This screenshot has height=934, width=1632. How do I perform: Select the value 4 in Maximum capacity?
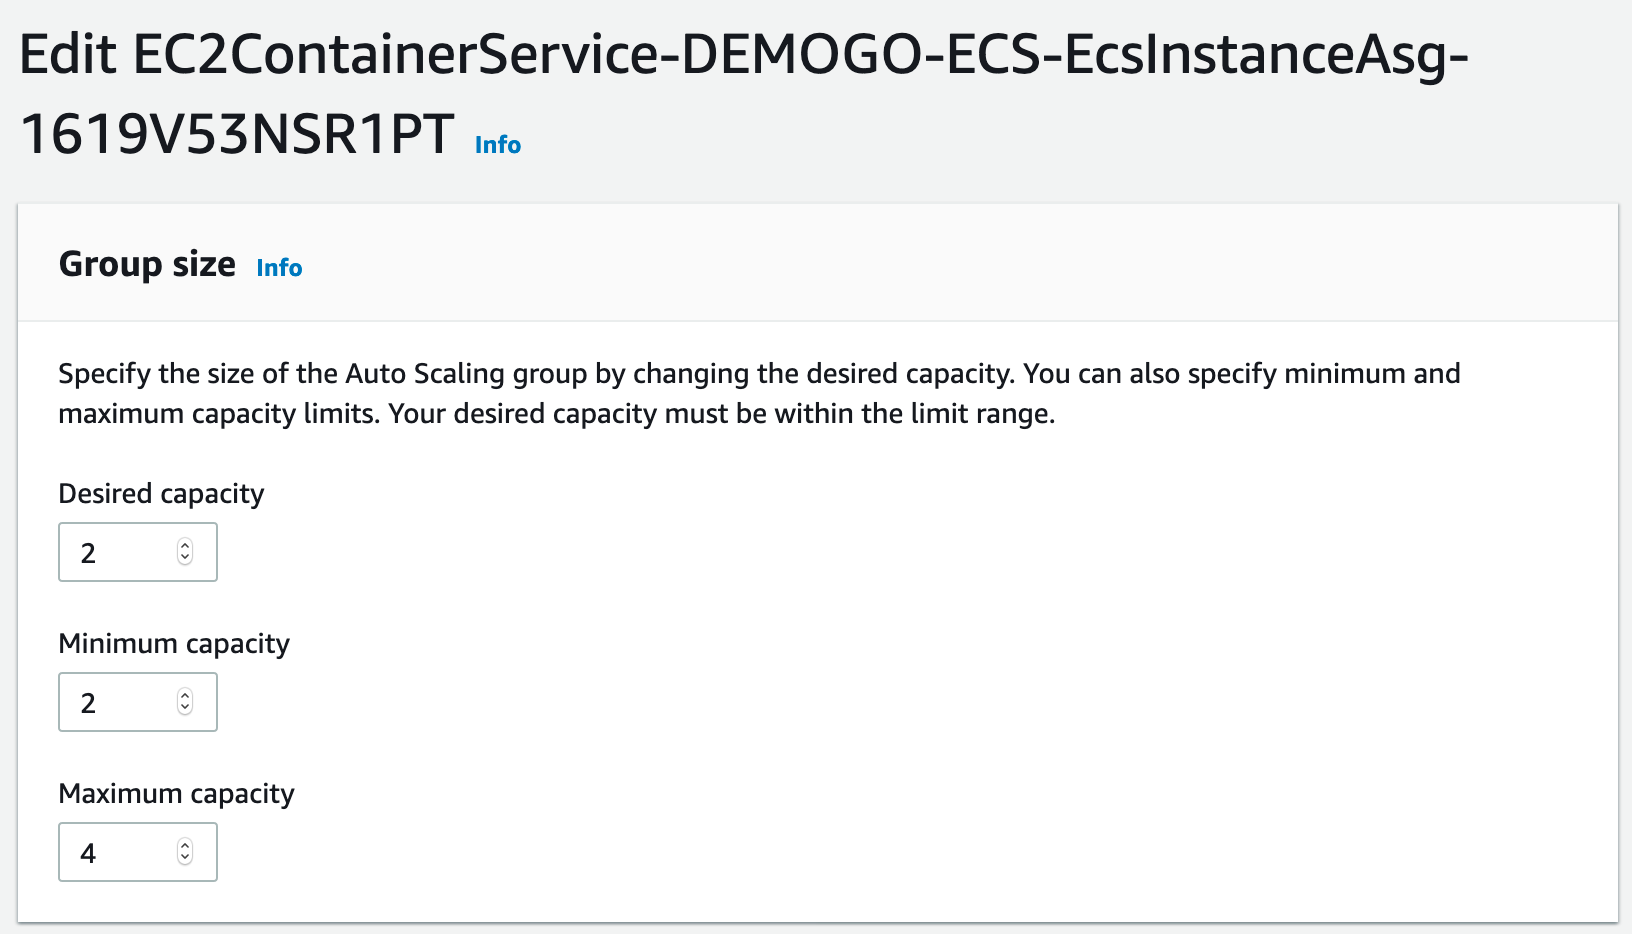88,853
